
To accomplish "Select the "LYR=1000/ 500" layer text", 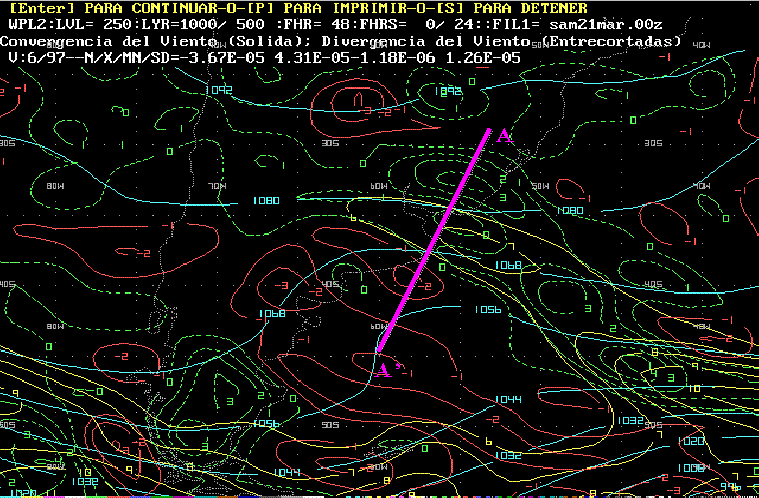I will [x=203, y=24].
